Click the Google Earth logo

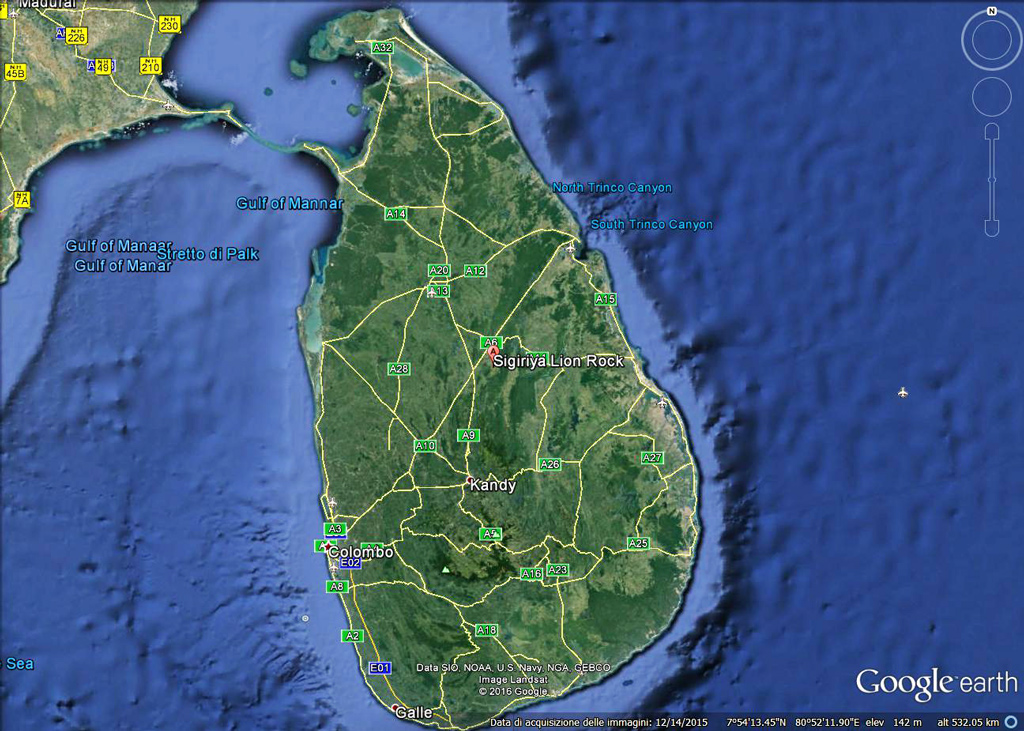click(x=936, y=684)
